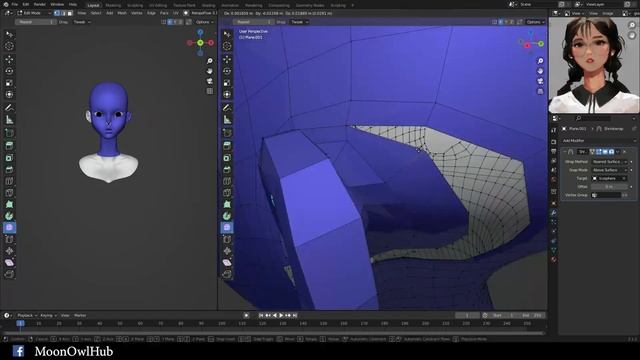This screenshot has width=640, height=360.
Task: Click the play animation button in timeline
Action: pyautogui.click(x=281, y=316)
